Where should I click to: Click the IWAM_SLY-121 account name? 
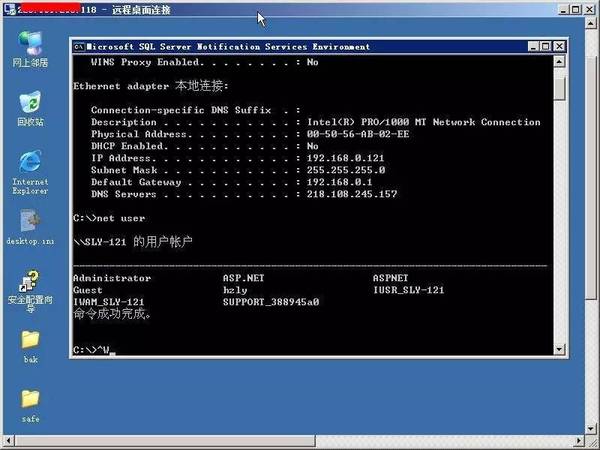coord(108,302)
